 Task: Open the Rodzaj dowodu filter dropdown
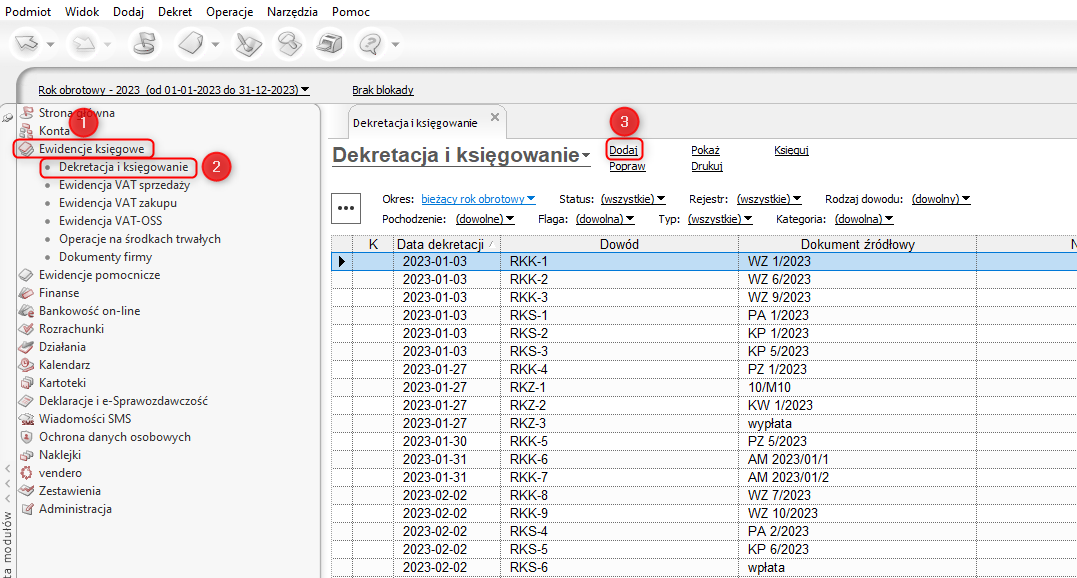941,199
